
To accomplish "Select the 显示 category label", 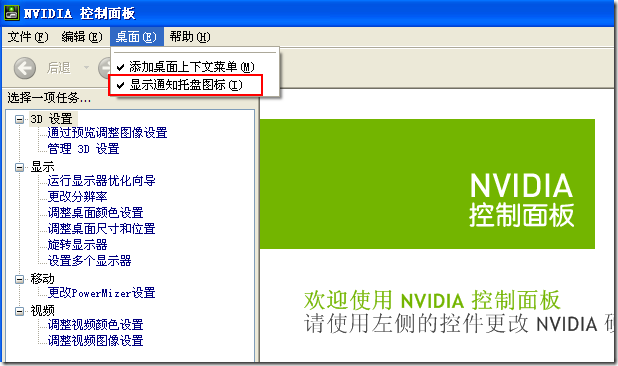I will [x=42, y=167].
